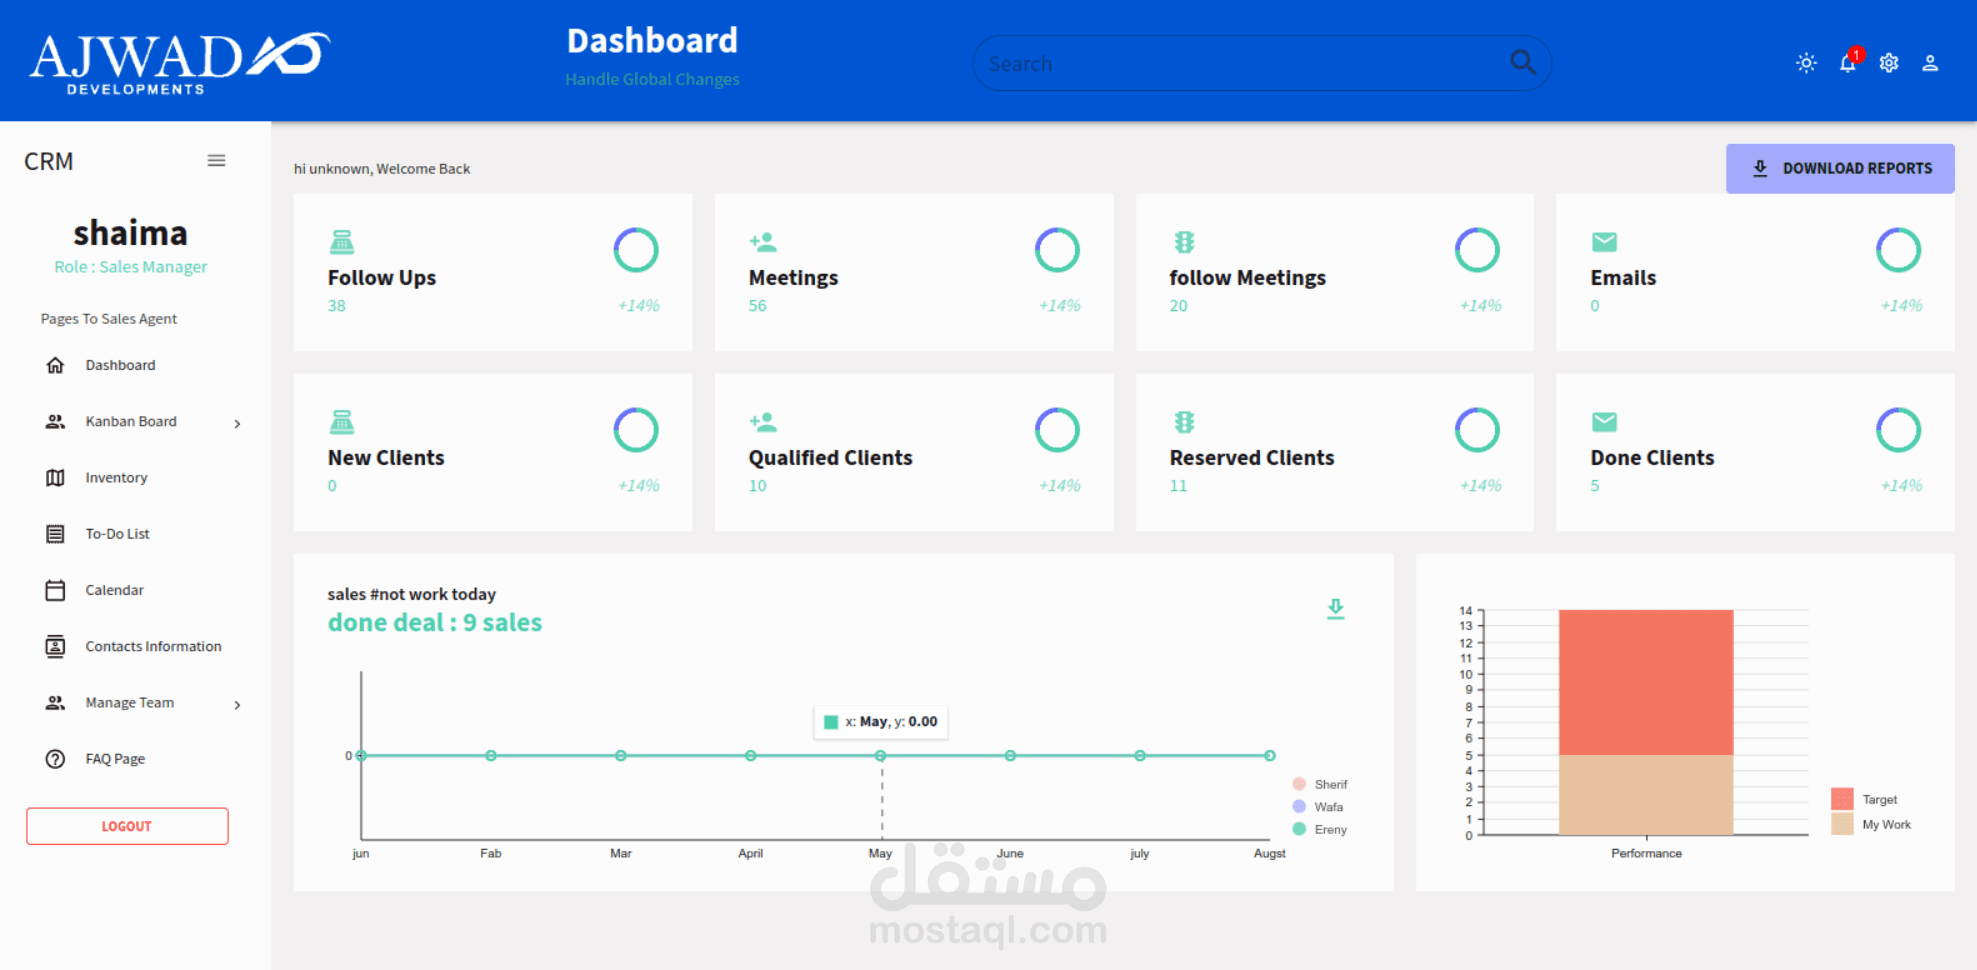Click the settings gear in the top bar
The image size is (1977, 970).
[x=1889, y=63]
